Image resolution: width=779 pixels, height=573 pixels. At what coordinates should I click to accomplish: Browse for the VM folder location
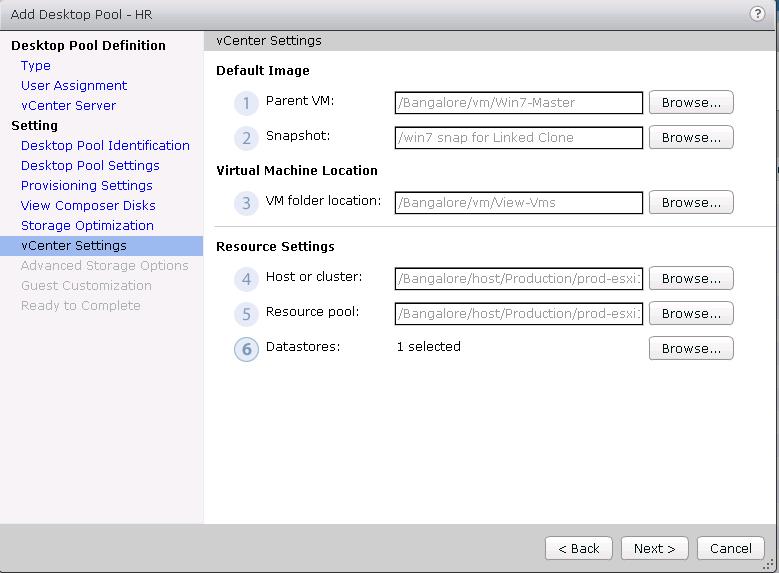click(691, 202)
